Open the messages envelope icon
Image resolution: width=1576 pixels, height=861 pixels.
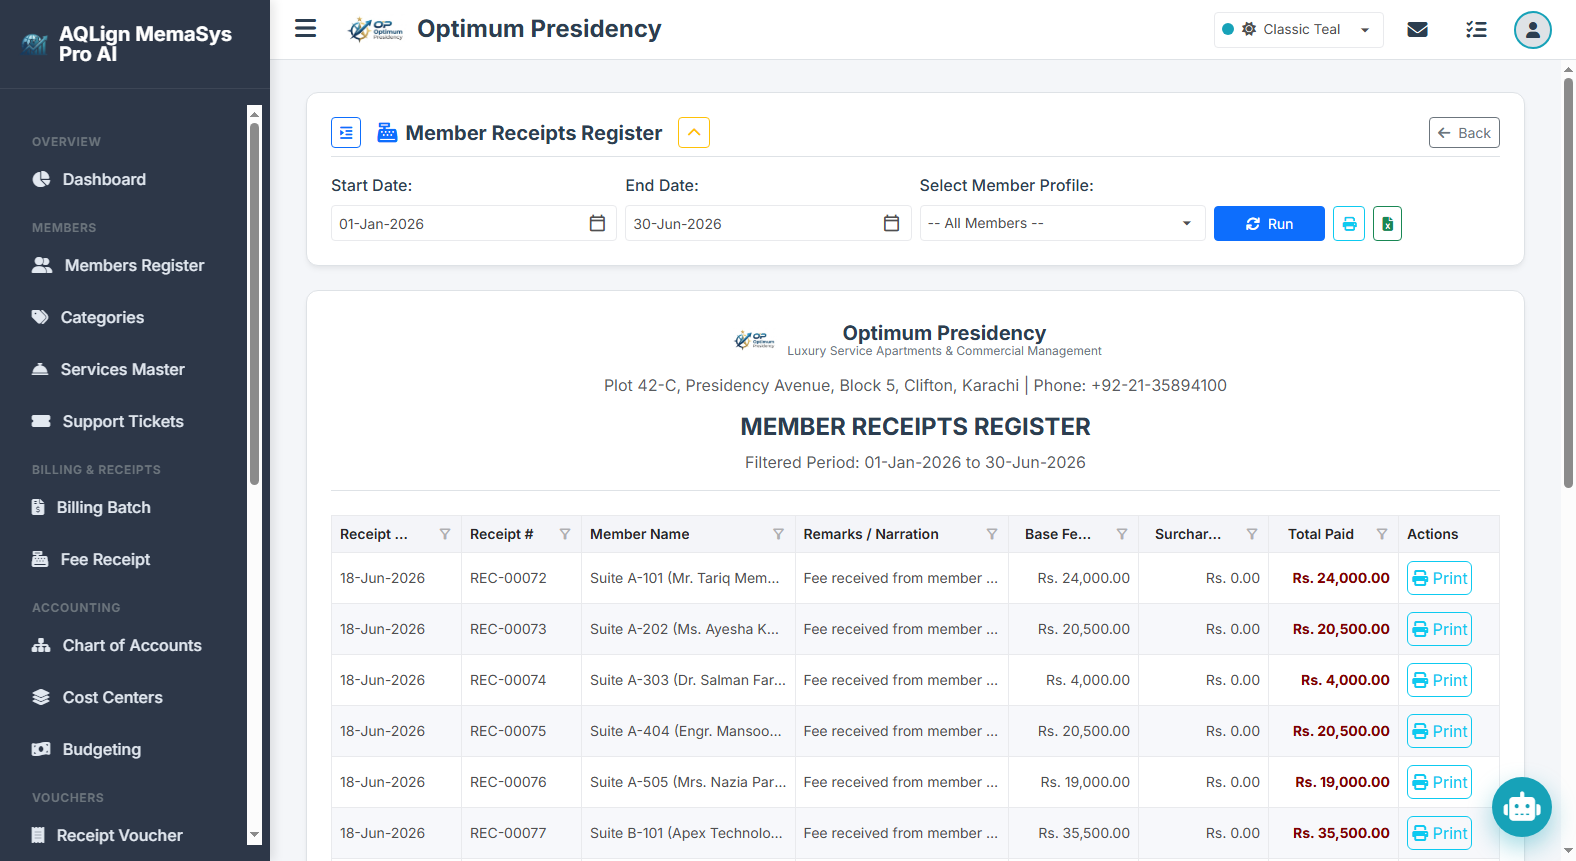point(1417,29)
